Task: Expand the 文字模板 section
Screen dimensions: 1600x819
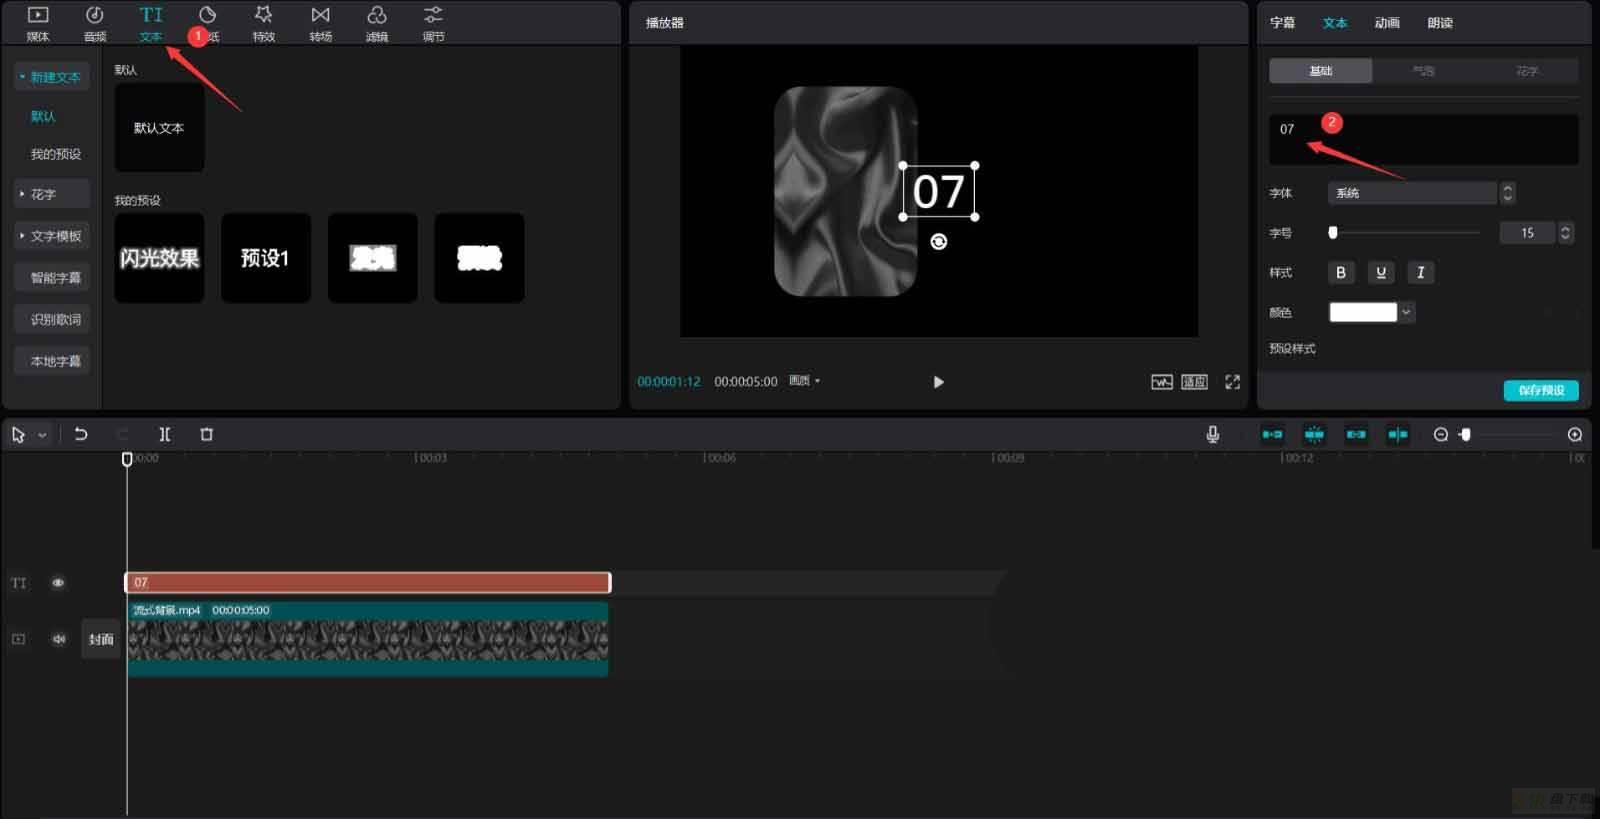Action: [x=51, y=236]
